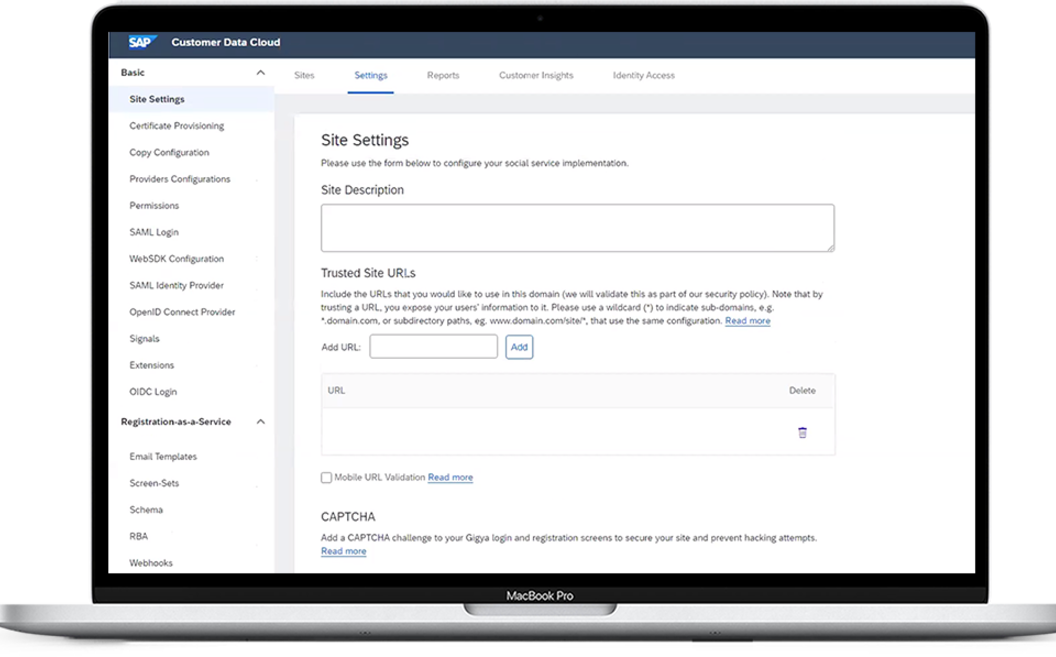
Task: Focus the Add URL text field
Action: click(x=433, y=347)
